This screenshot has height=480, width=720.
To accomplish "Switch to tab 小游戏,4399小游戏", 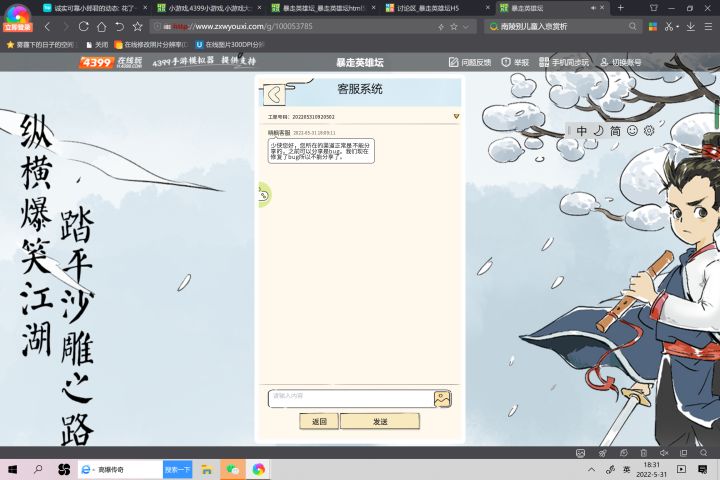I will point(209,8).
